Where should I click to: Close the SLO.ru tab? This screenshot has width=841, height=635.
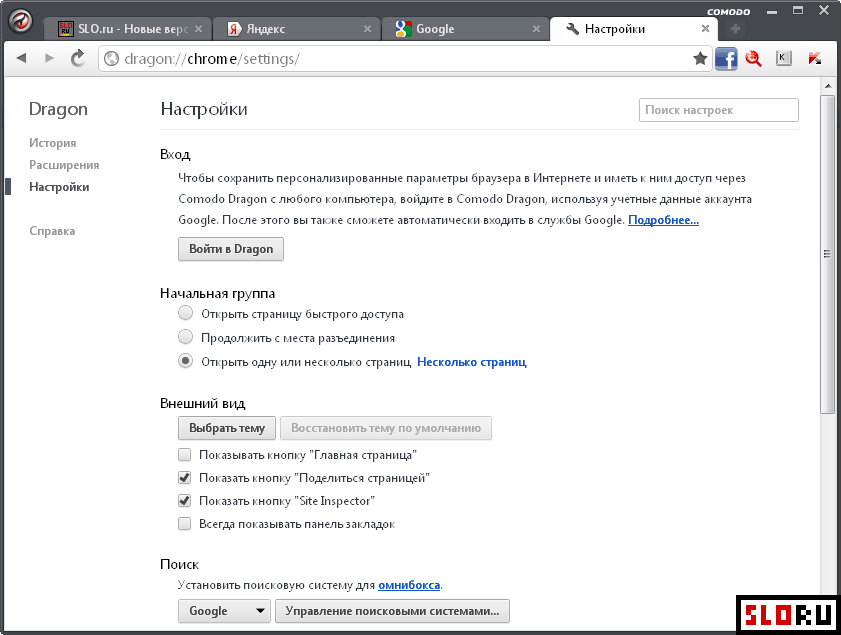[198, 29]
